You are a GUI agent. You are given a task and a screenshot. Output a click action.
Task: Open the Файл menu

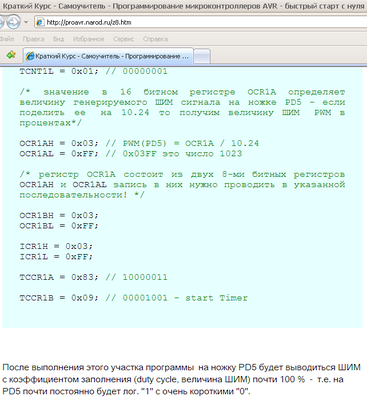7,39
